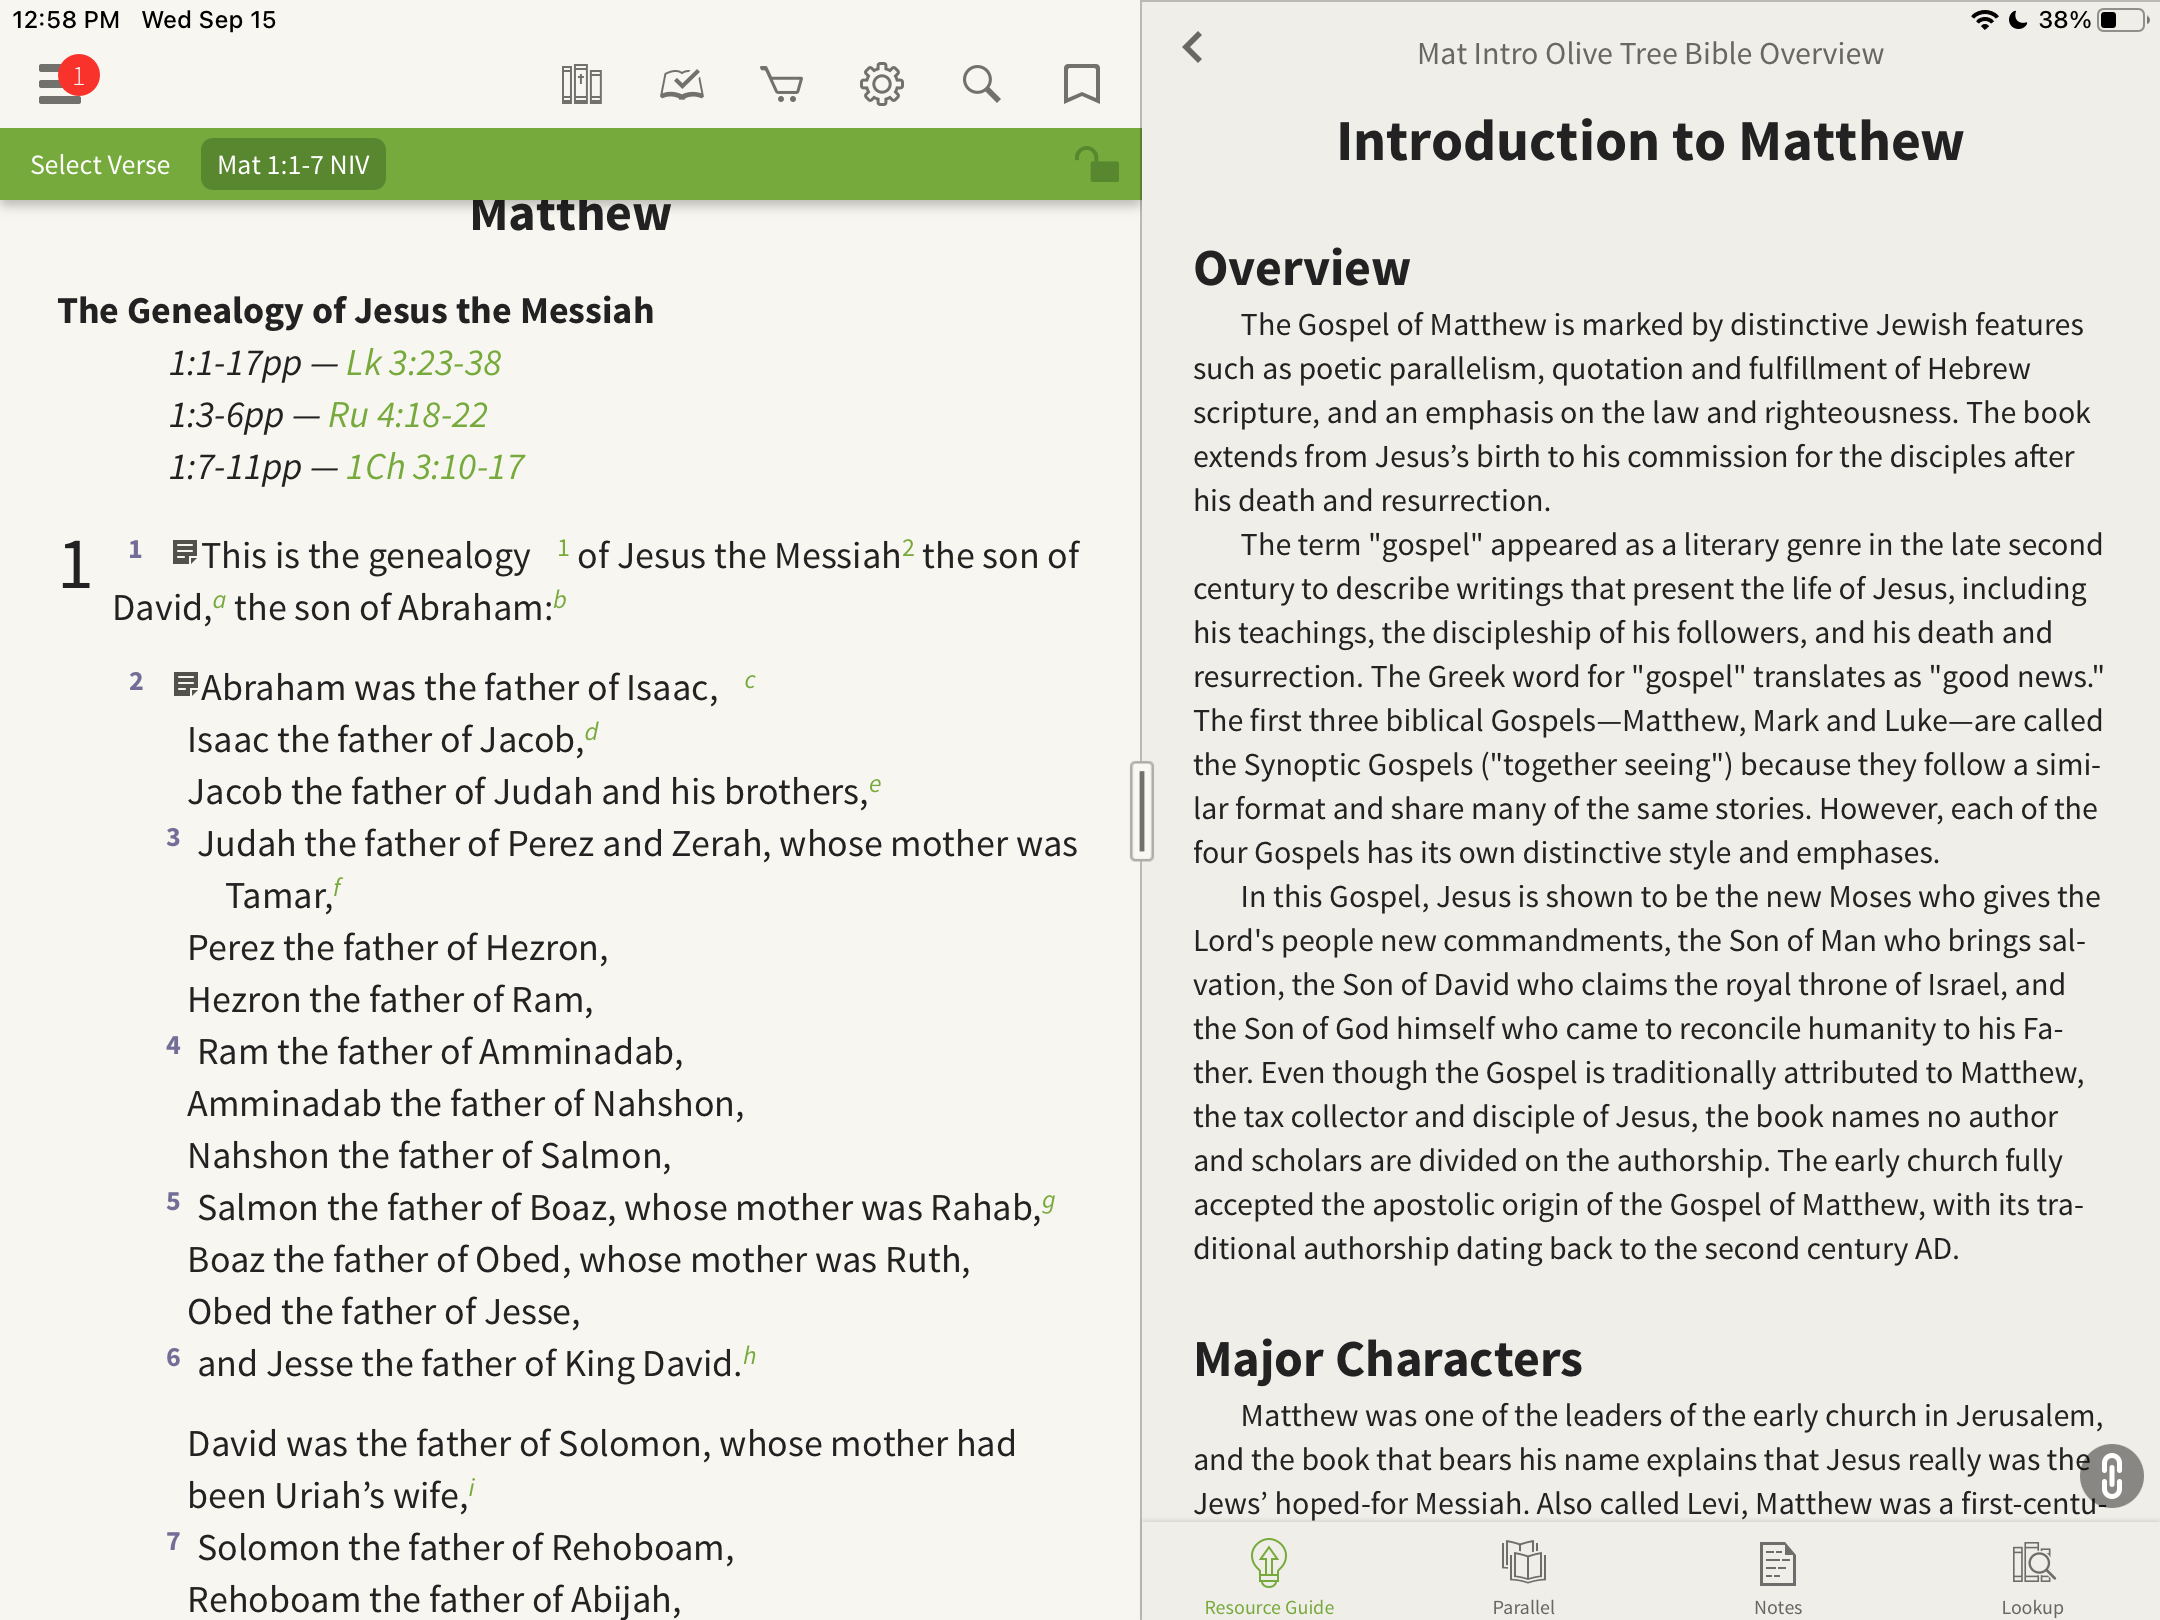
Task: Tap verse number 4
Action: 173,1045
